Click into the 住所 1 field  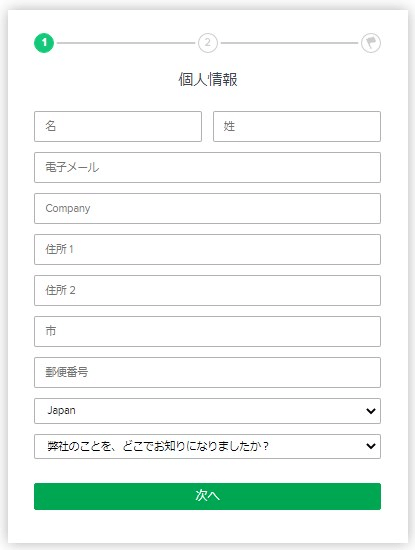[x=207, y=249]
